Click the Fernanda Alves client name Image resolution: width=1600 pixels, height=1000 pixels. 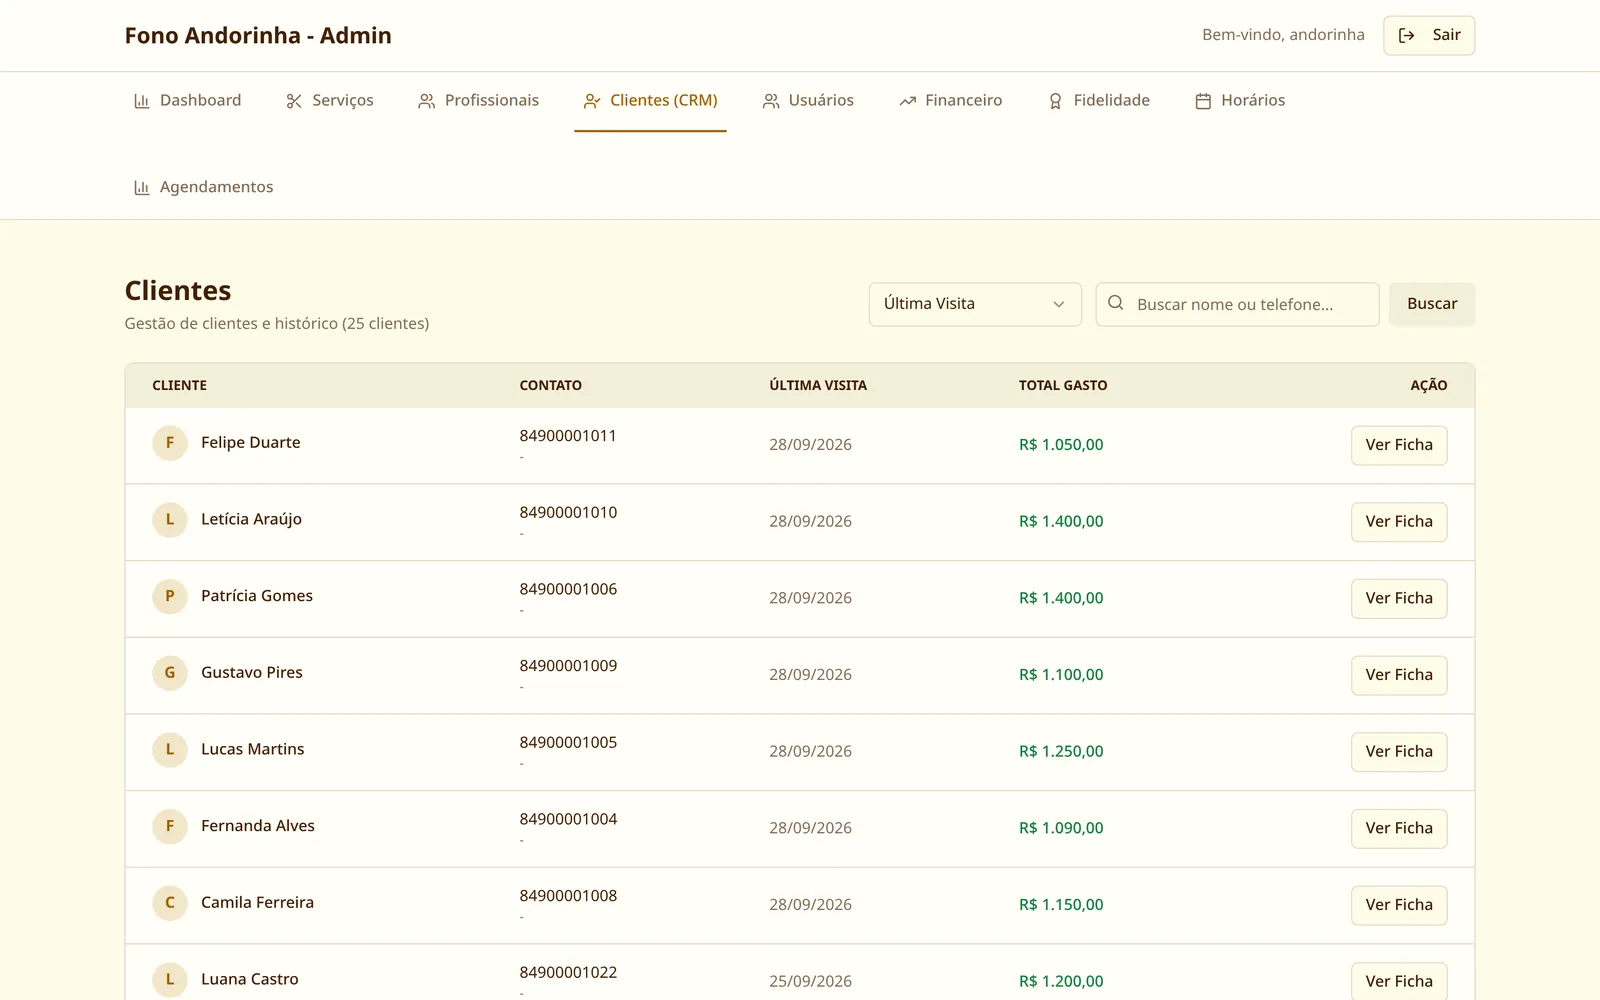(258, 826)
